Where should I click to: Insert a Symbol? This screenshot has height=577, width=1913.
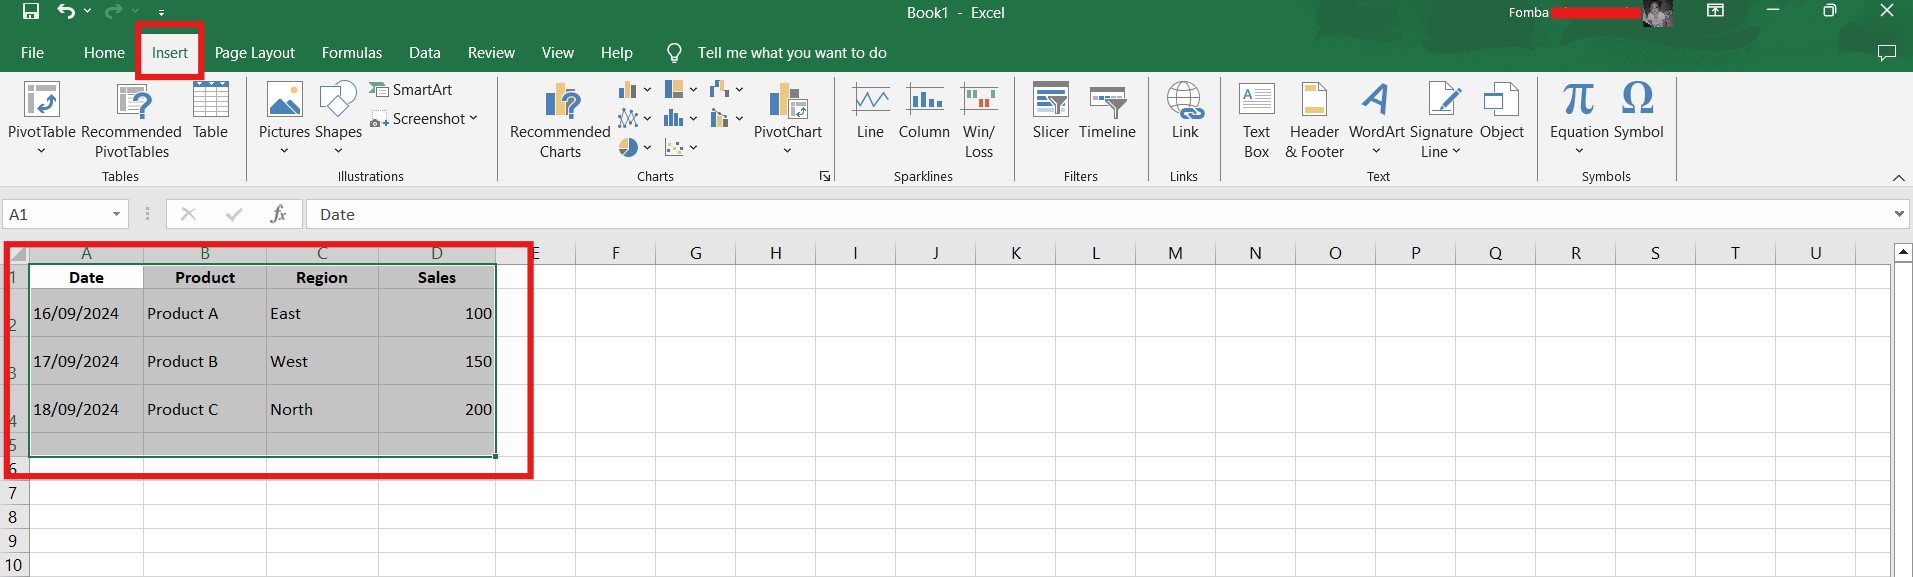pos(1638,111)
